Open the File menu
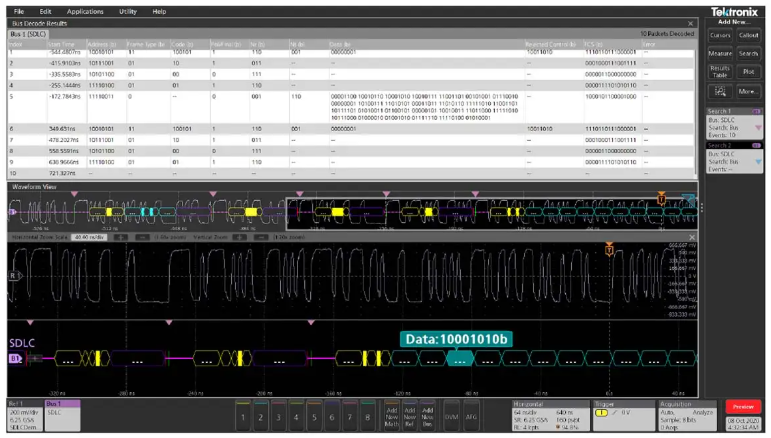The image size is (771, 438). tap(19, 11)
